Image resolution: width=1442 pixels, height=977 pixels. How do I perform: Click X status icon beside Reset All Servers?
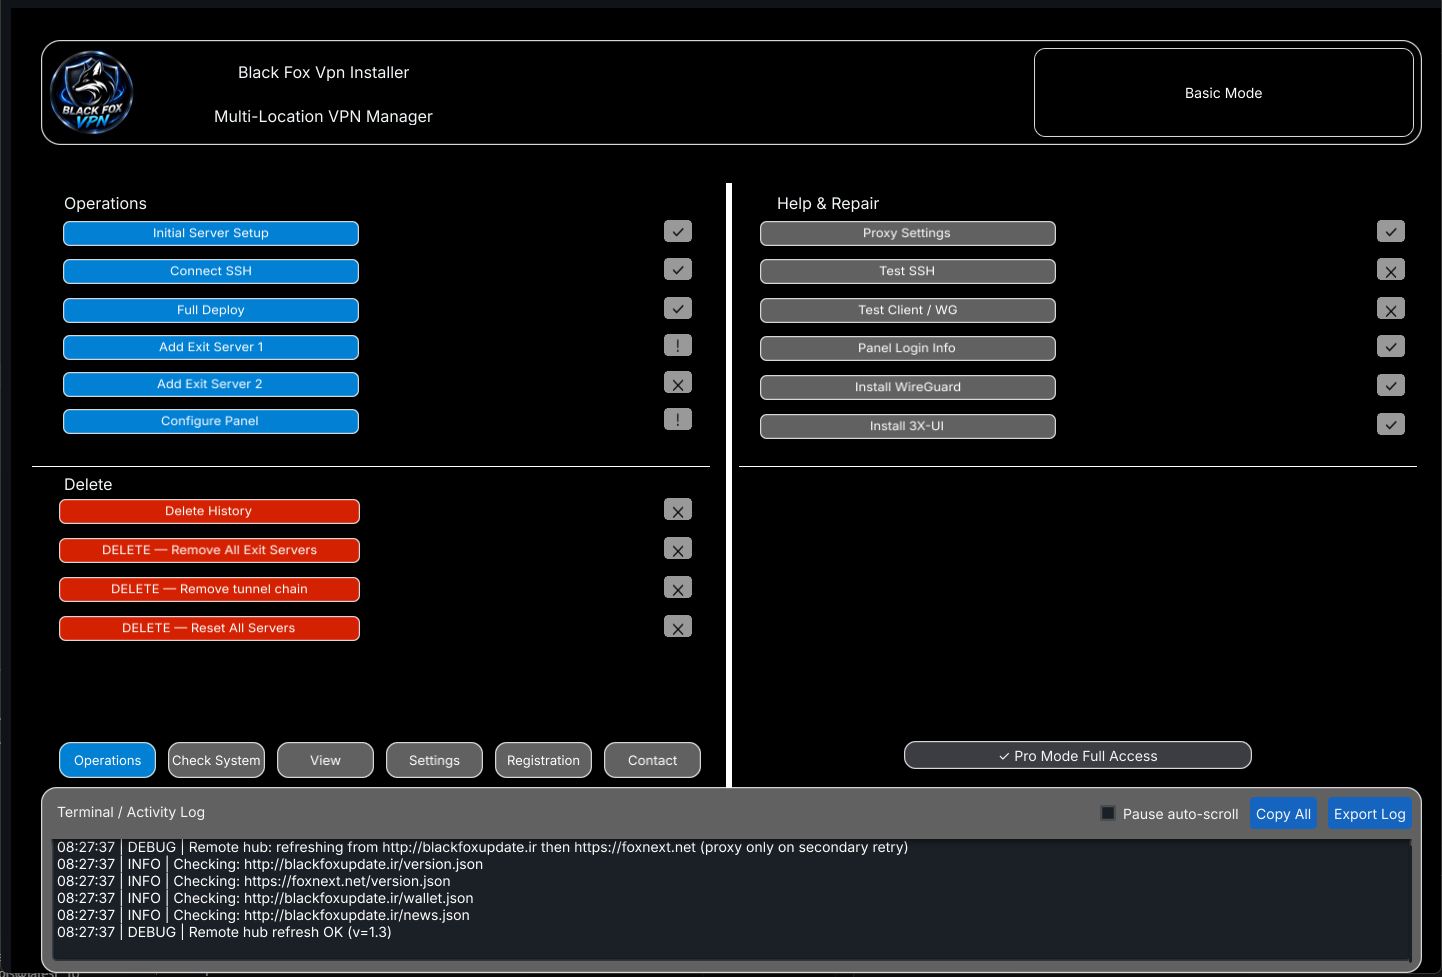pos(678,627)
